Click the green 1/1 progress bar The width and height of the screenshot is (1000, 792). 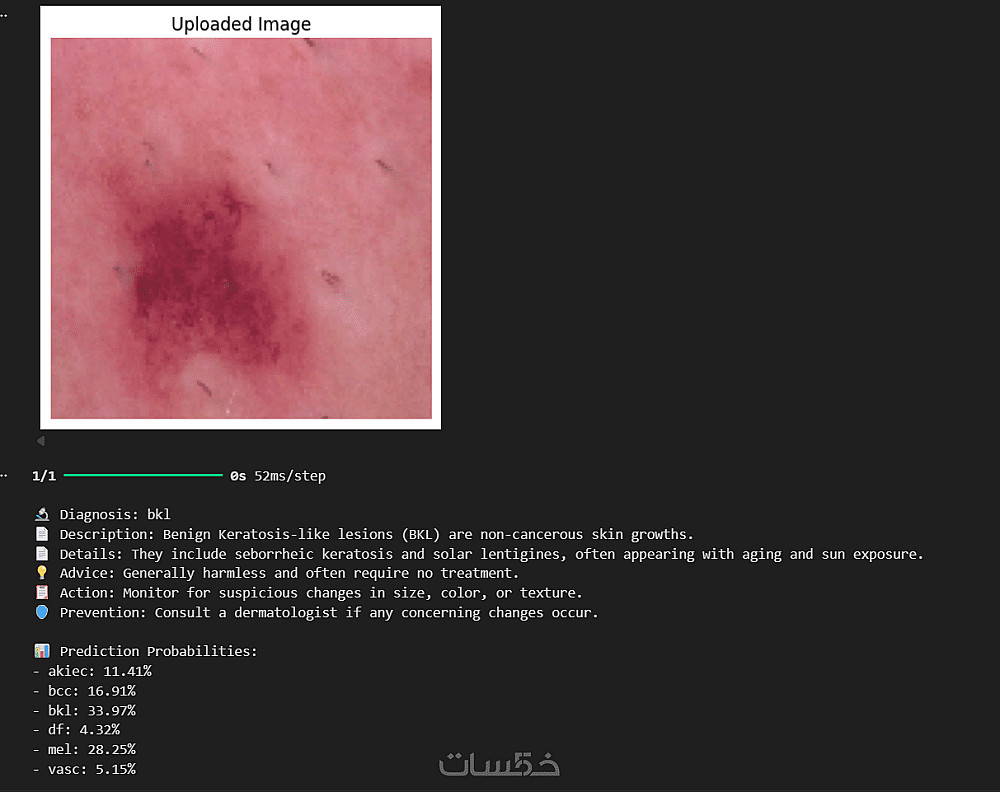(x=143, y=475)
